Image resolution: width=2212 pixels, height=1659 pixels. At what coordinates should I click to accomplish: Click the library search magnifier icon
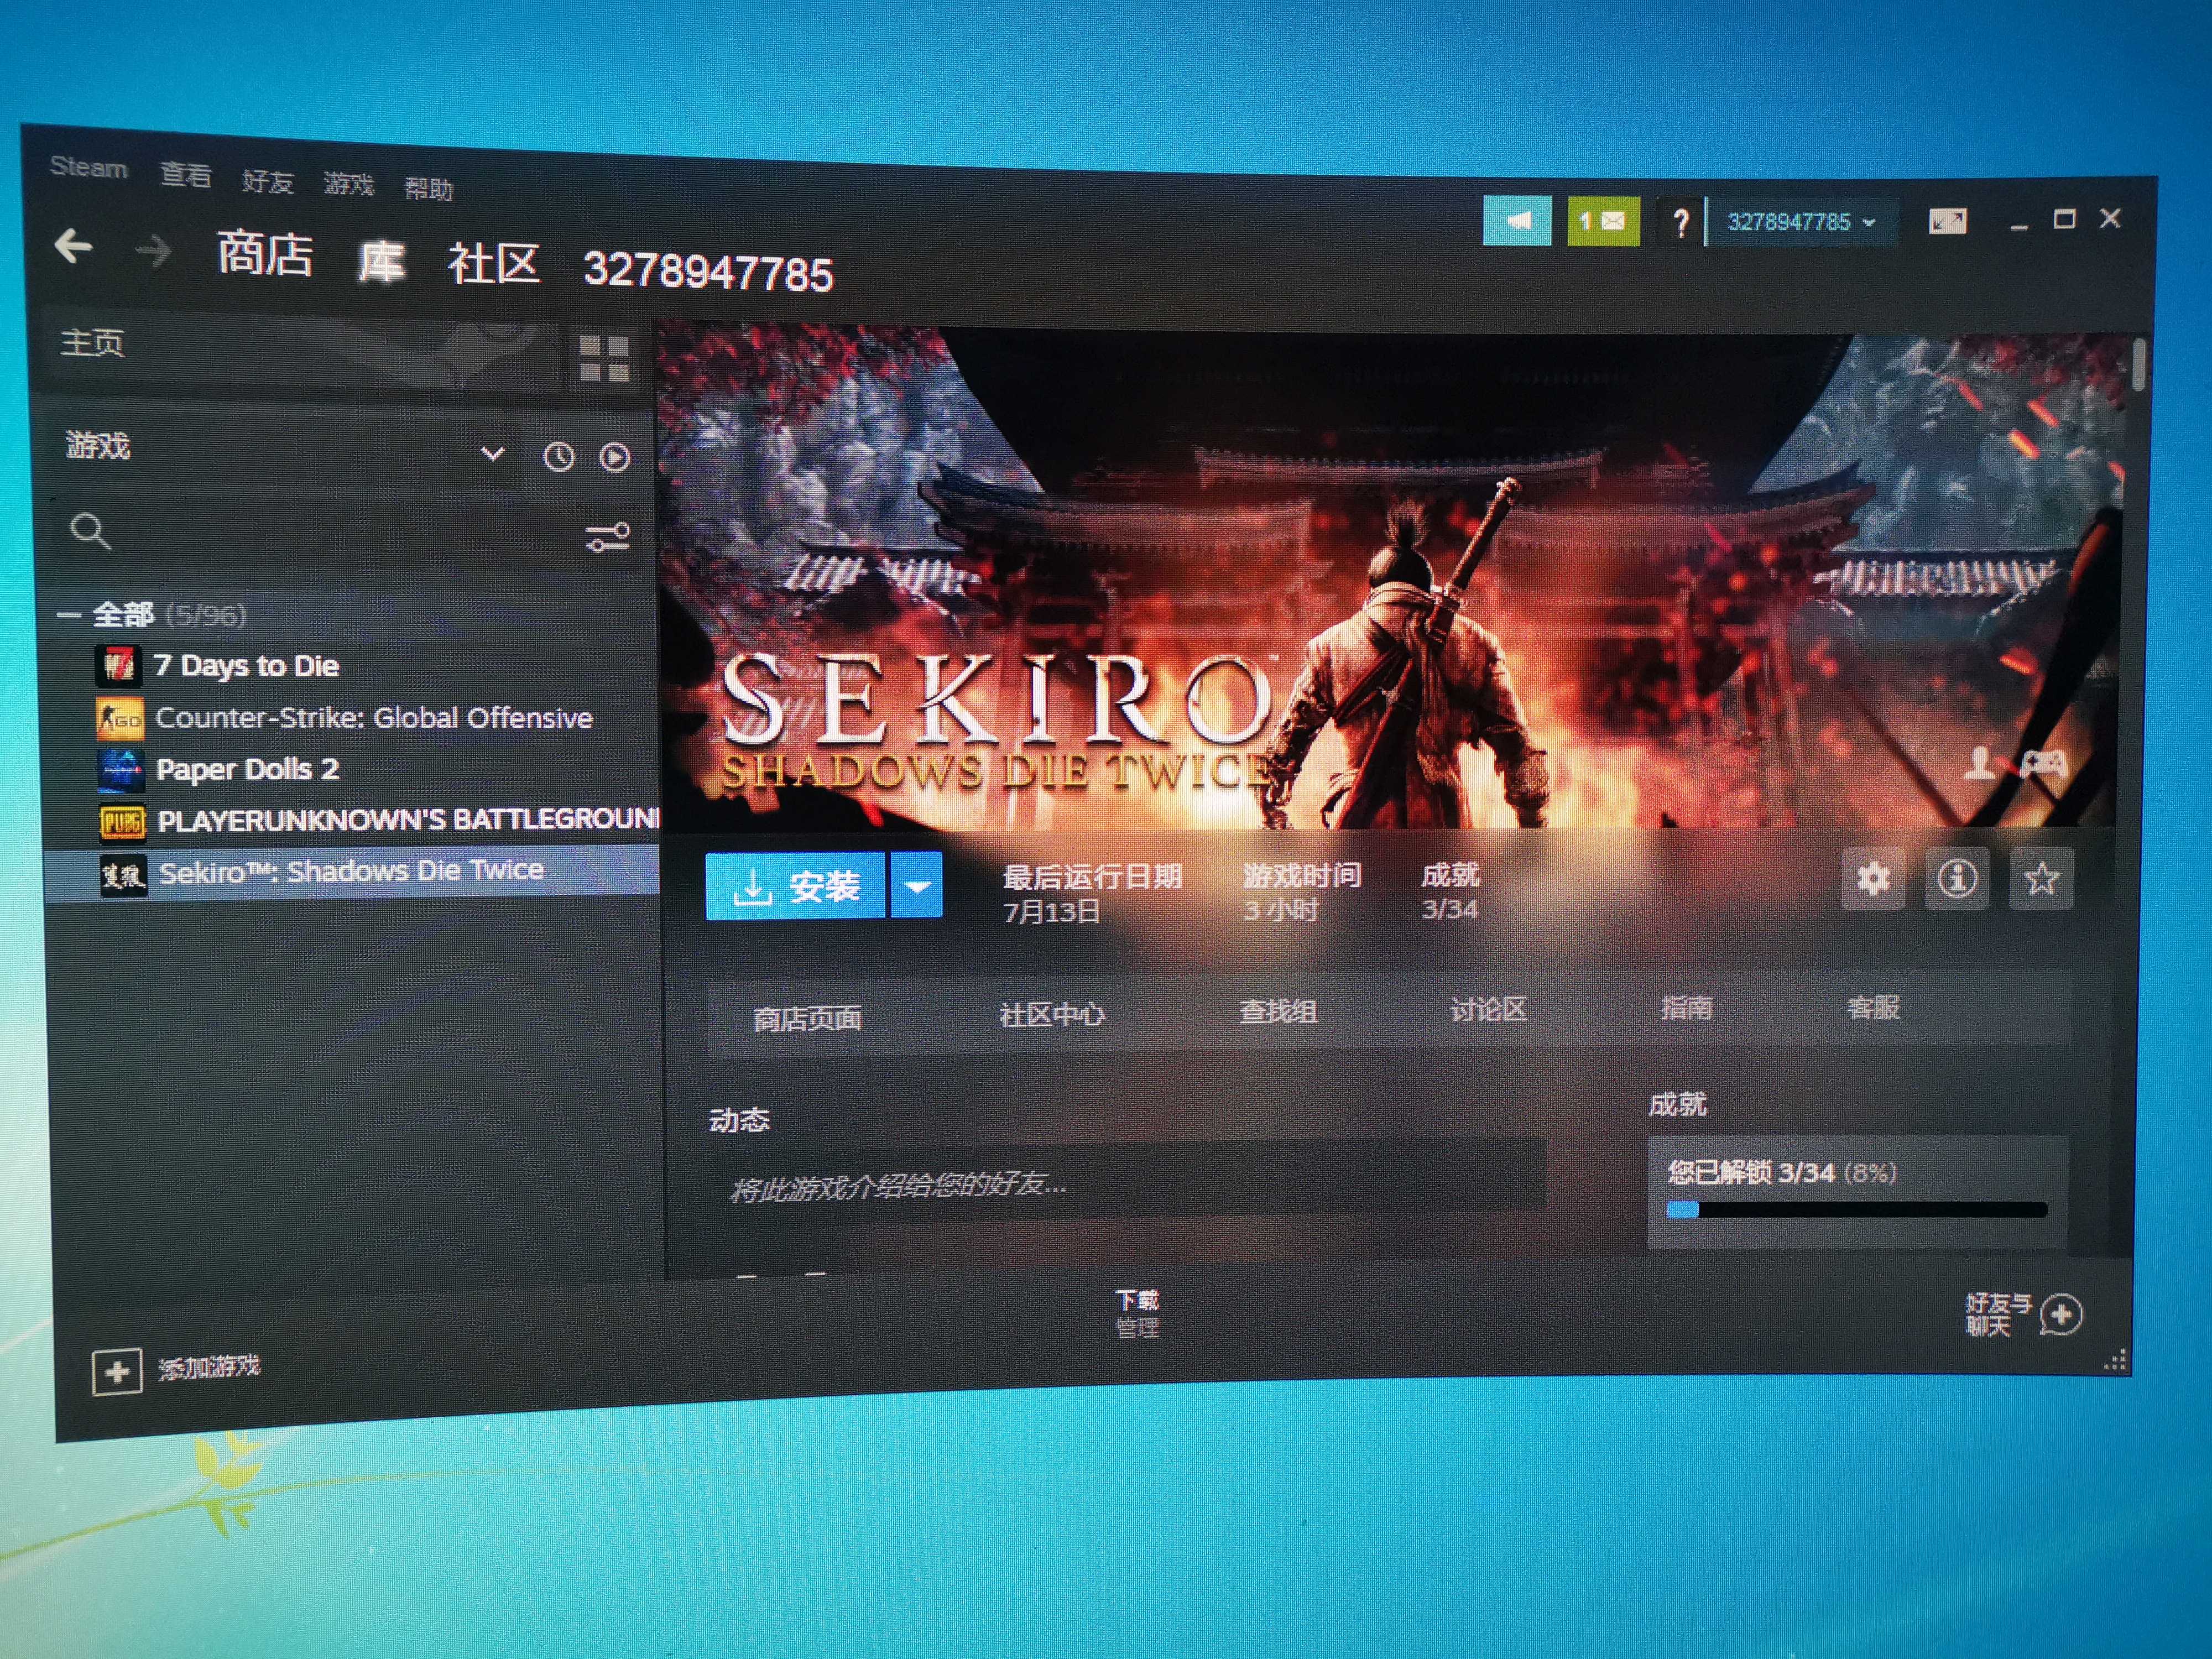click(90, 530)
